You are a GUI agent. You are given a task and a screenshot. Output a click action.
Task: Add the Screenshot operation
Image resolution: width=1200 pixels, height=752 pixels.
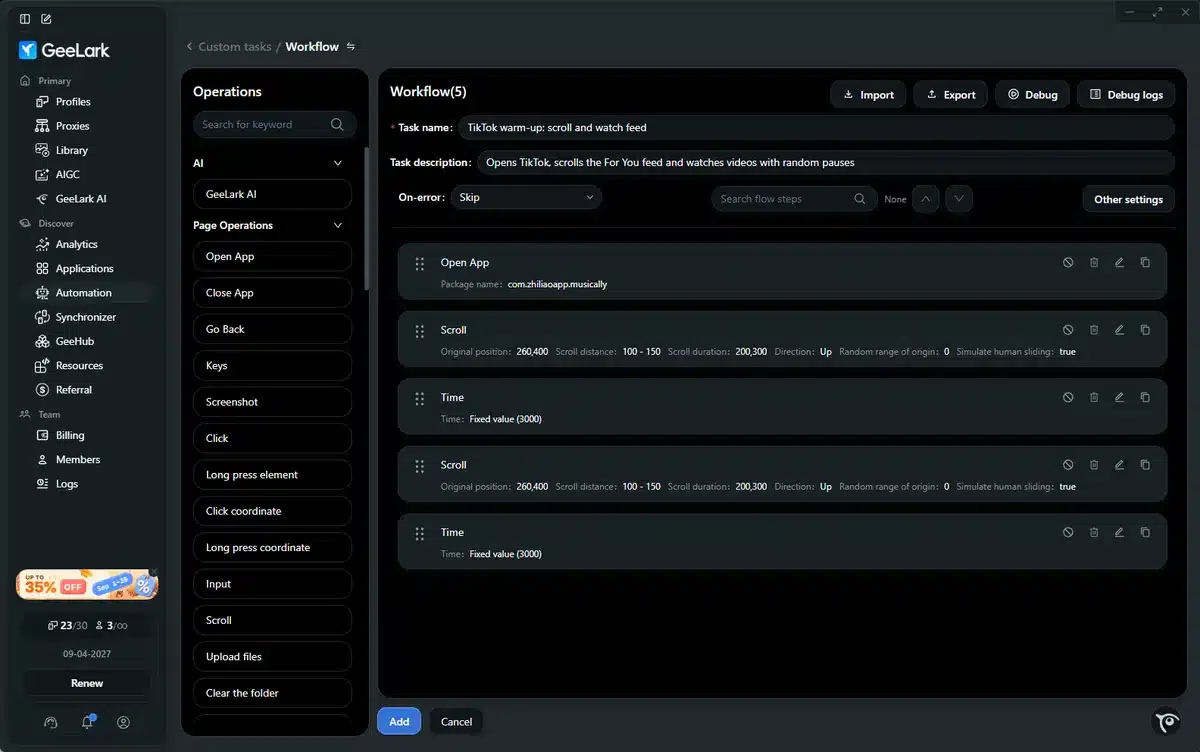pyautogui.click(x=272, y=402)
